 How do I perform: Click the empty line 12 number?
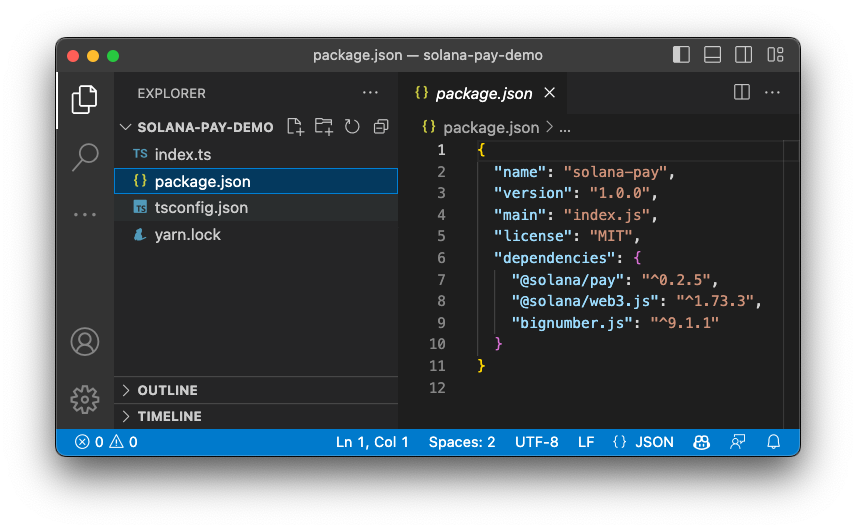(x=437, y=388)
